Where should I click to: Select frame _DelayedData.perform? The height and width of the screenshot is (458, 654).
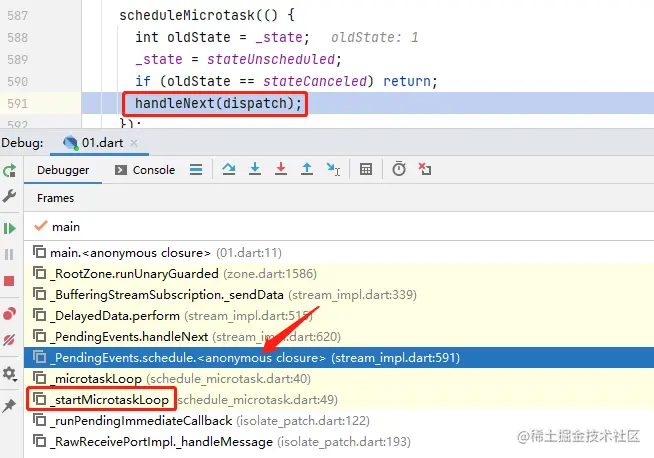coord(339,316)
